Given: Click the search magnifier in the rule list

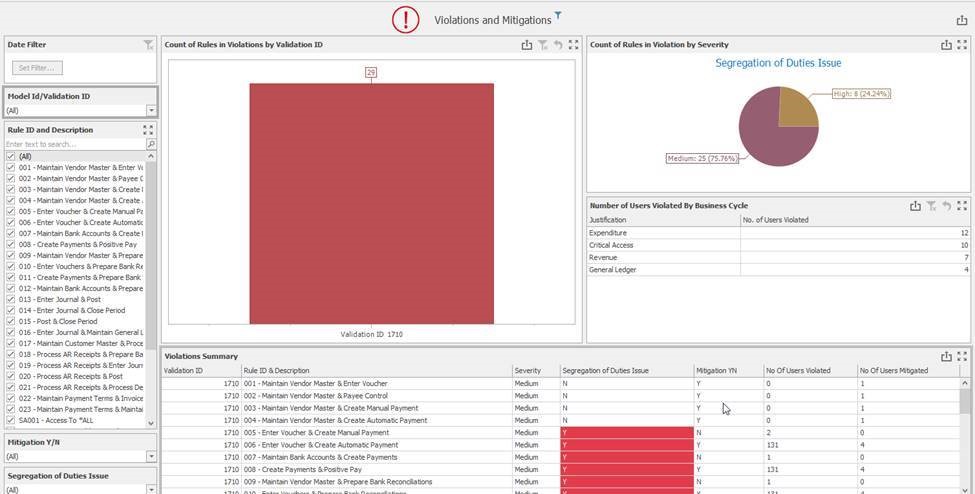Looking at the screenshot, I should (x=151, y=145).
